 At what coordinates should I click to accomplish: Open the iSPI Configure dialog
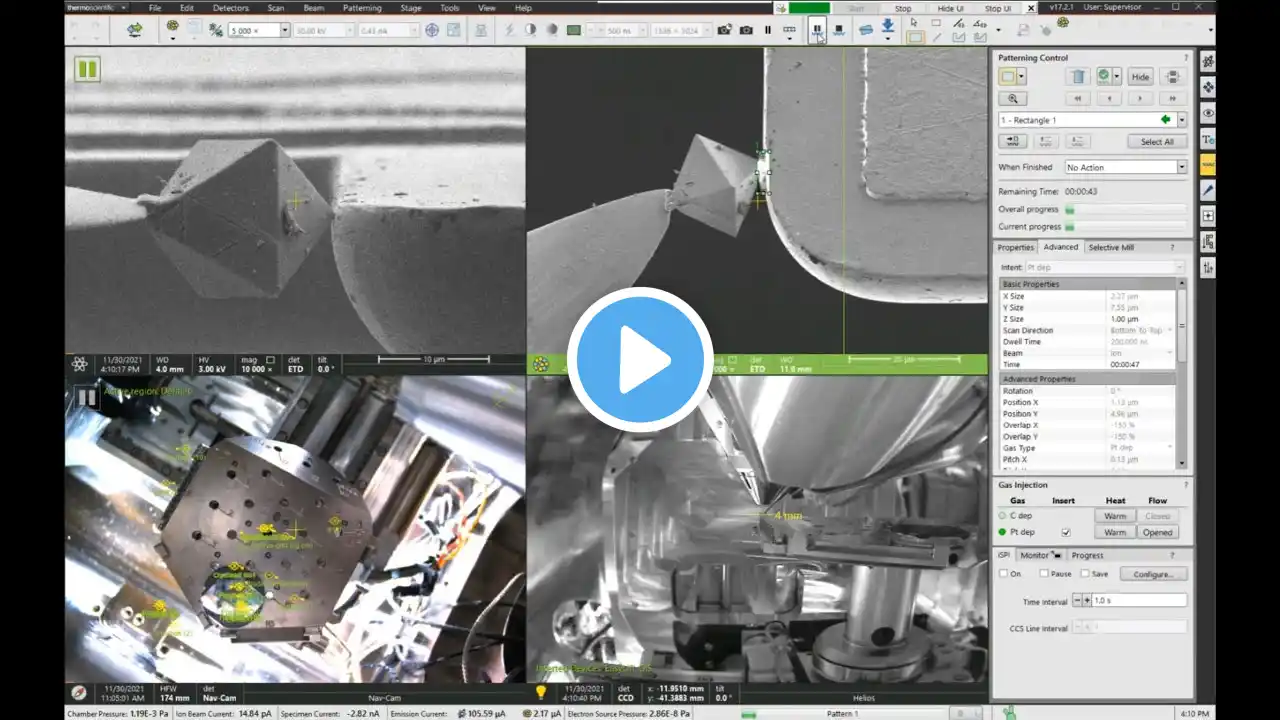click(1153, 574)
